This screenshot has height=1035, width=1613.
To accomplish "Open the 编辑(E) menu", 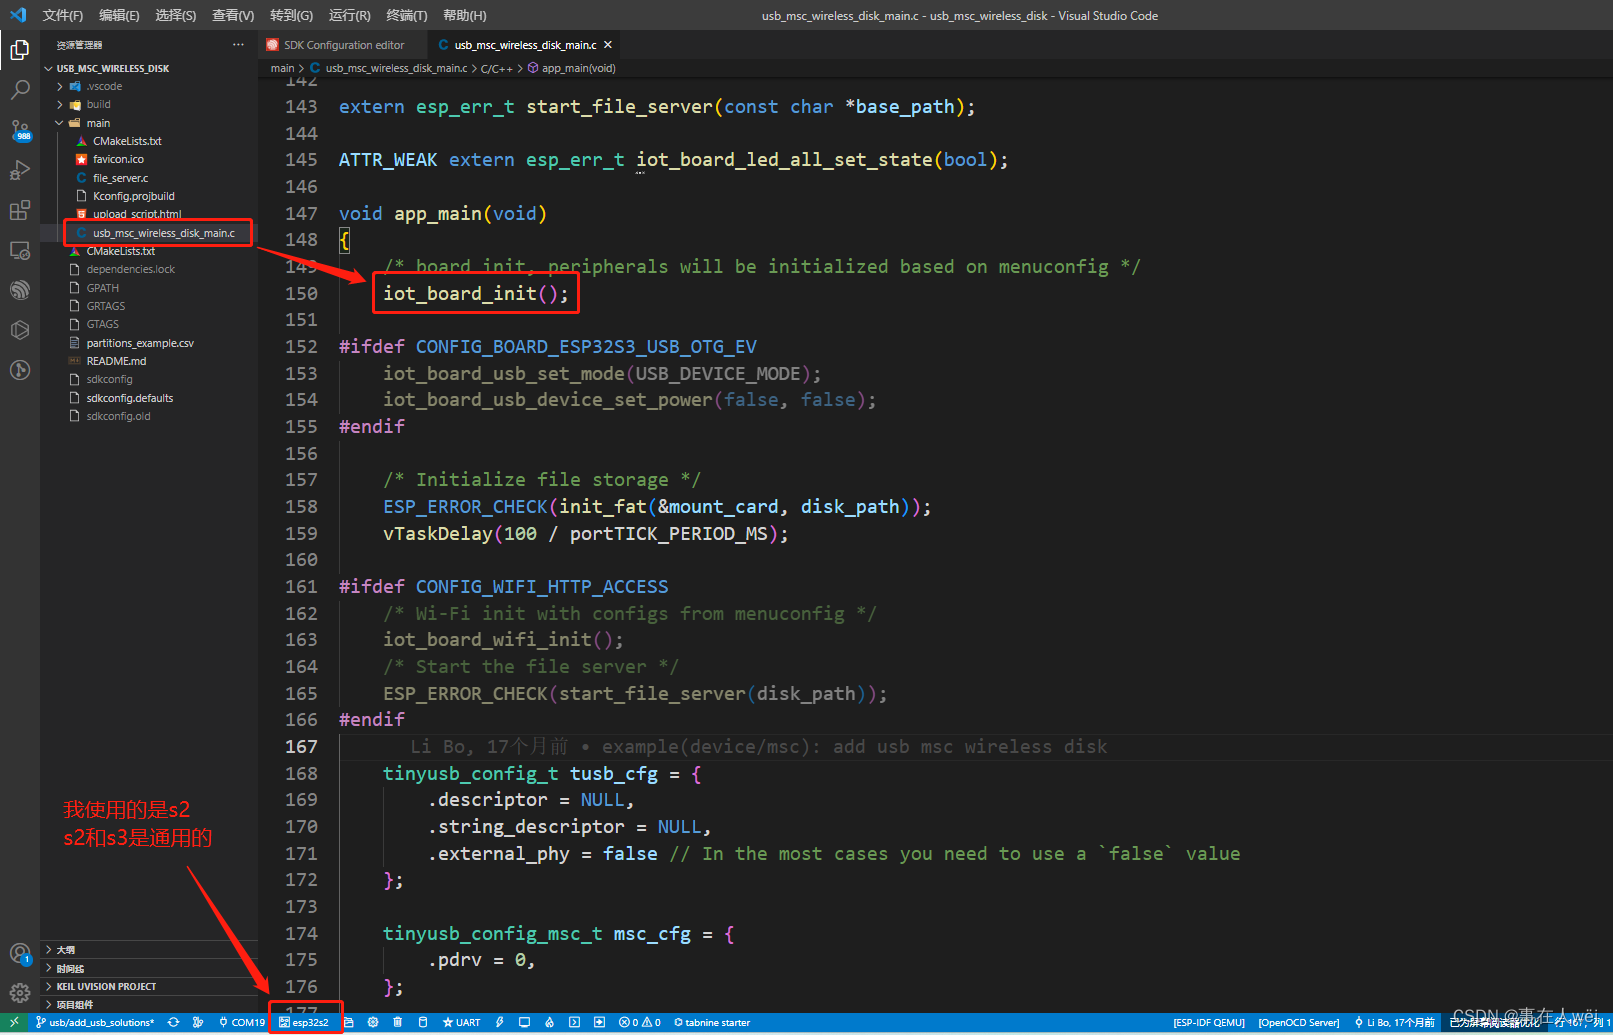I will click(119, 15).
